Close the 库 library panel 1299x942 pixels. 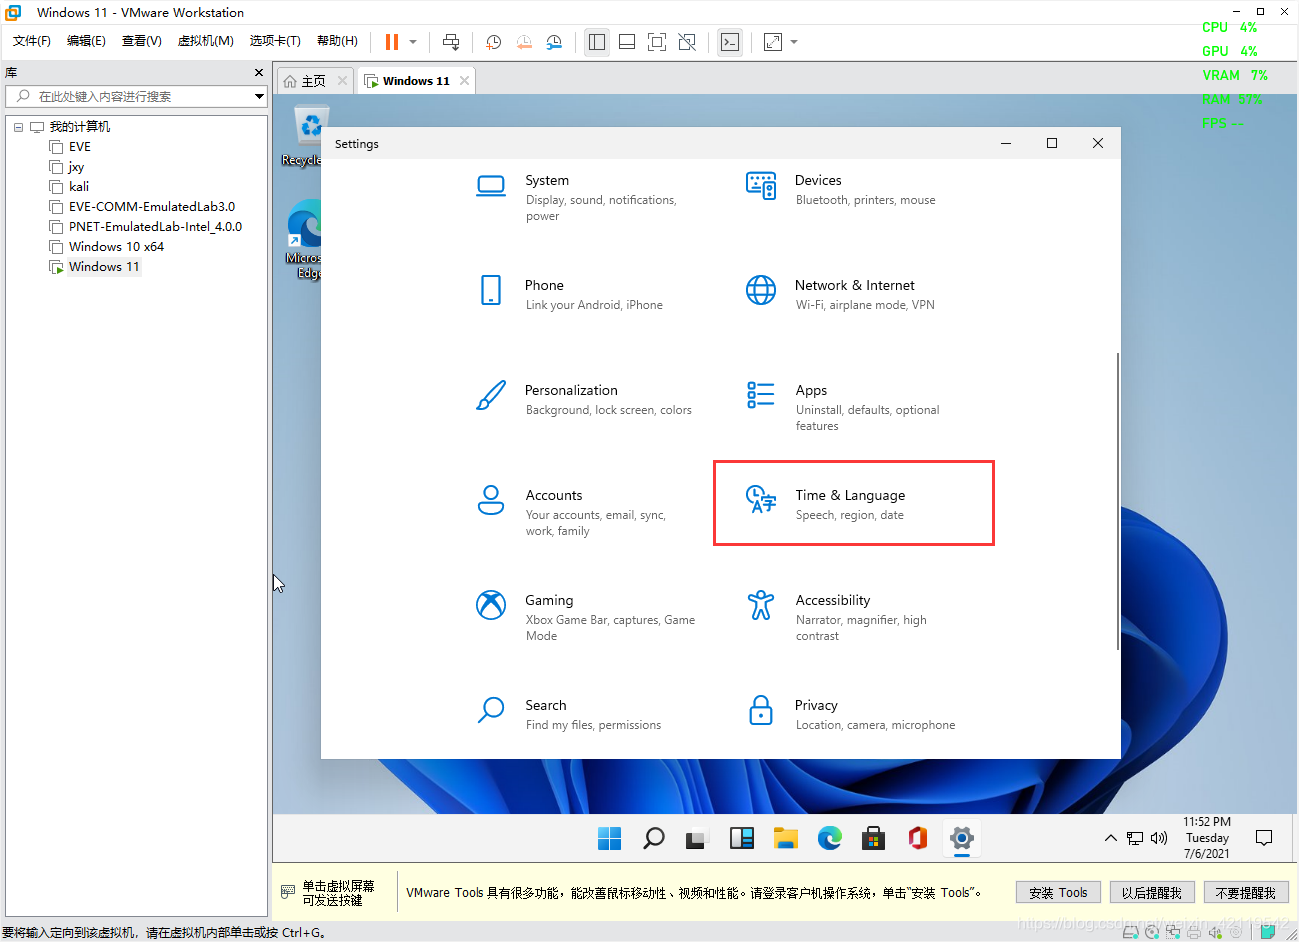click(x=259, y=73)
